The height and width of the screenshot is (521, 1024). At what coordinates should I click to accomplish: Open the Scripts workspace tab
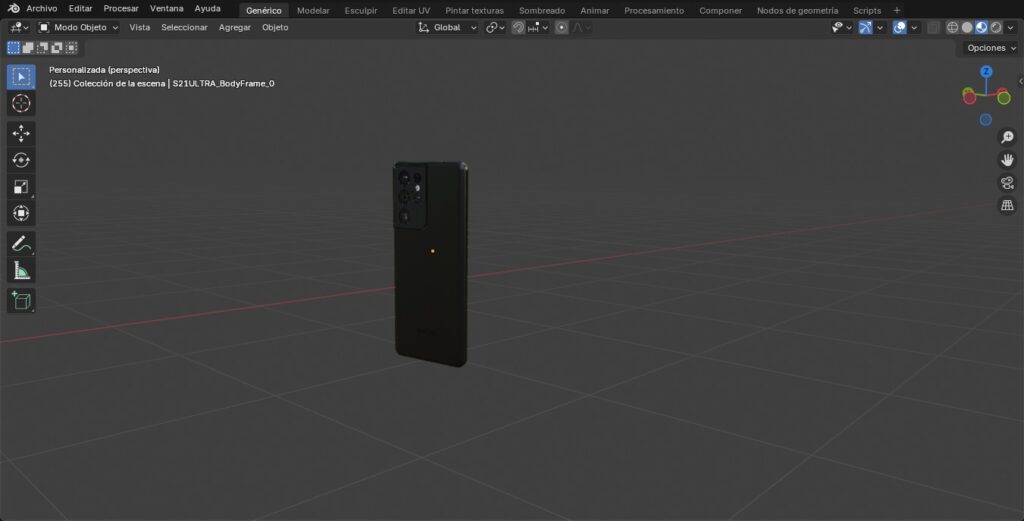pyautogui.click(x=867, y=10)
